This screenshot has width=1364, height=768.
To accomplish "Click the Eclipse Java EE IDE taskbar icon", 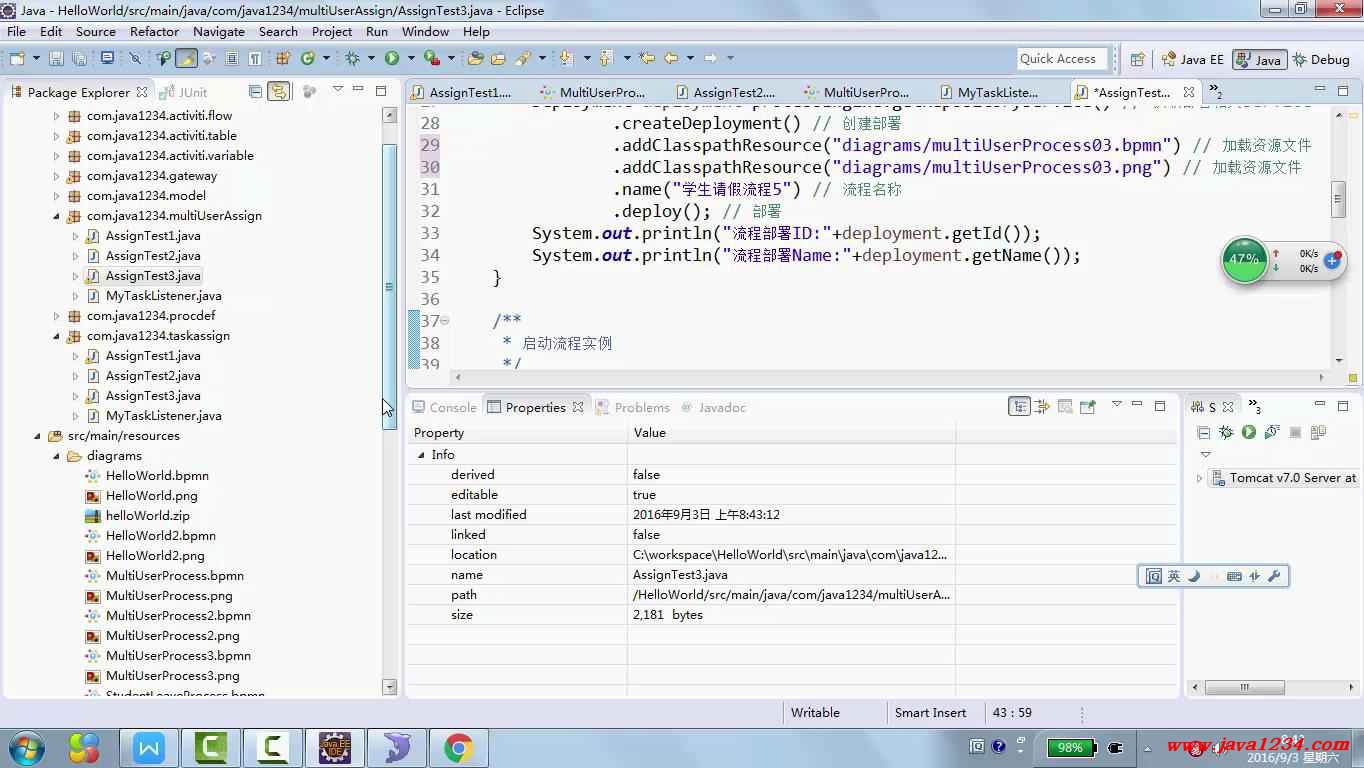I will point(335,747).
